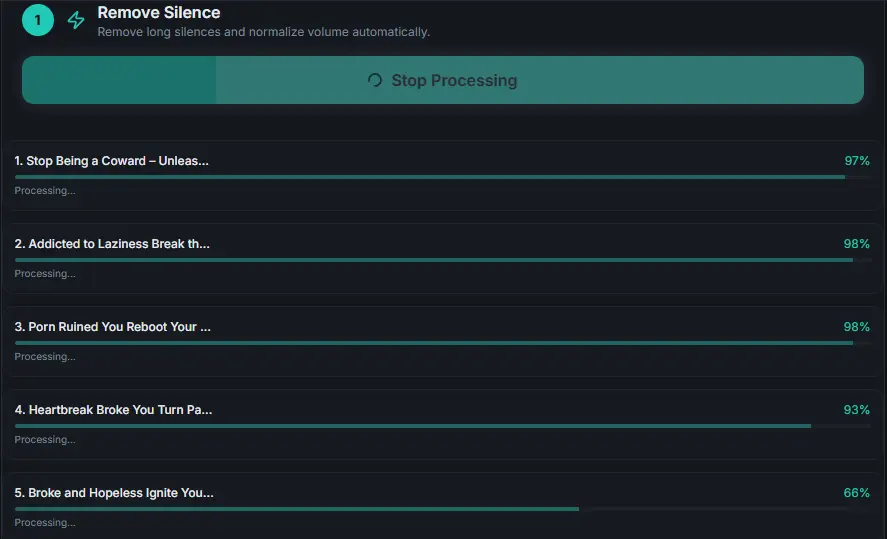Image resolution: width=887 pixels, height=539 pixels.
Task: Click the step 1 circle badge
Action: click(x=38, y=20)
